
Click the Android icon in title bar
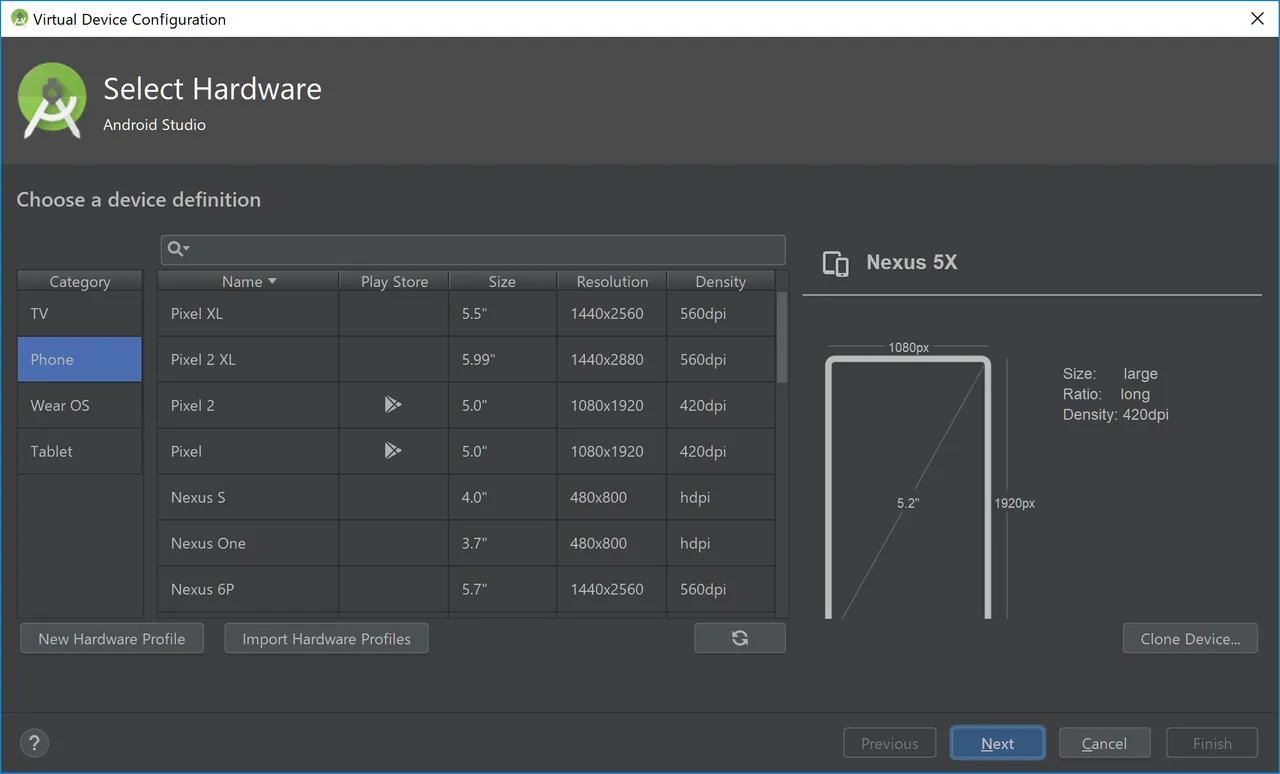[19, 18]
